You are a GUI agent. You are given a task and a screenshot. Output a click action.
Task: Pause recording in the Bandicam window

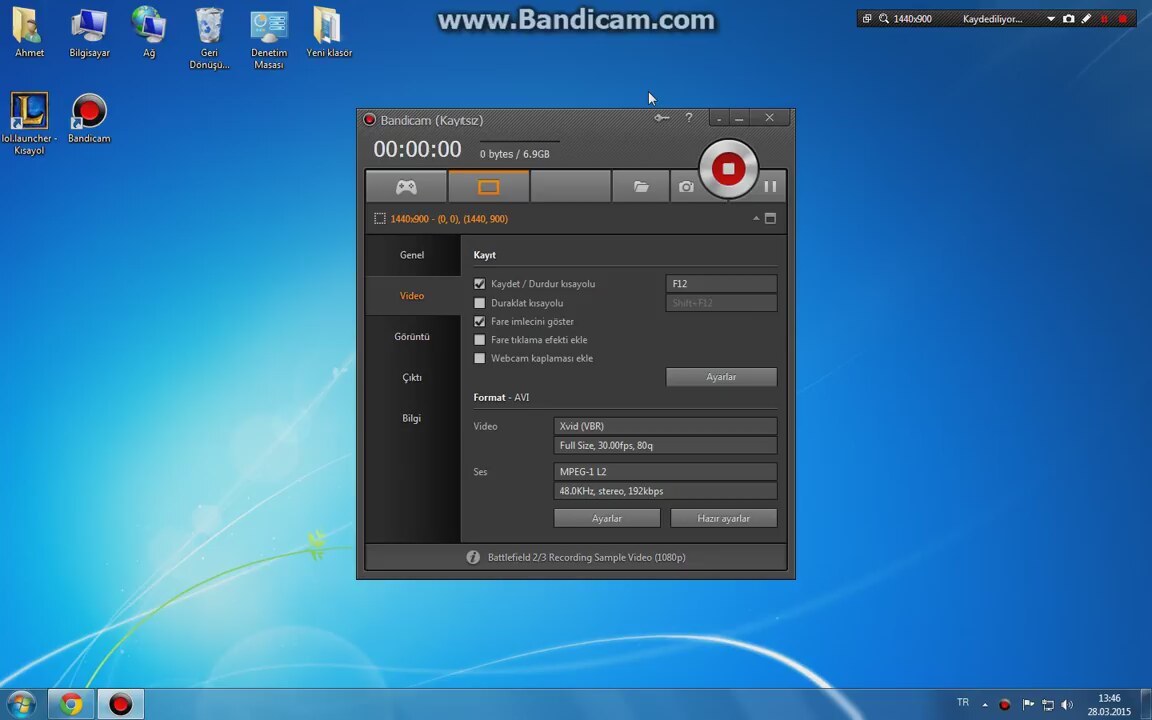coord(770,187)
